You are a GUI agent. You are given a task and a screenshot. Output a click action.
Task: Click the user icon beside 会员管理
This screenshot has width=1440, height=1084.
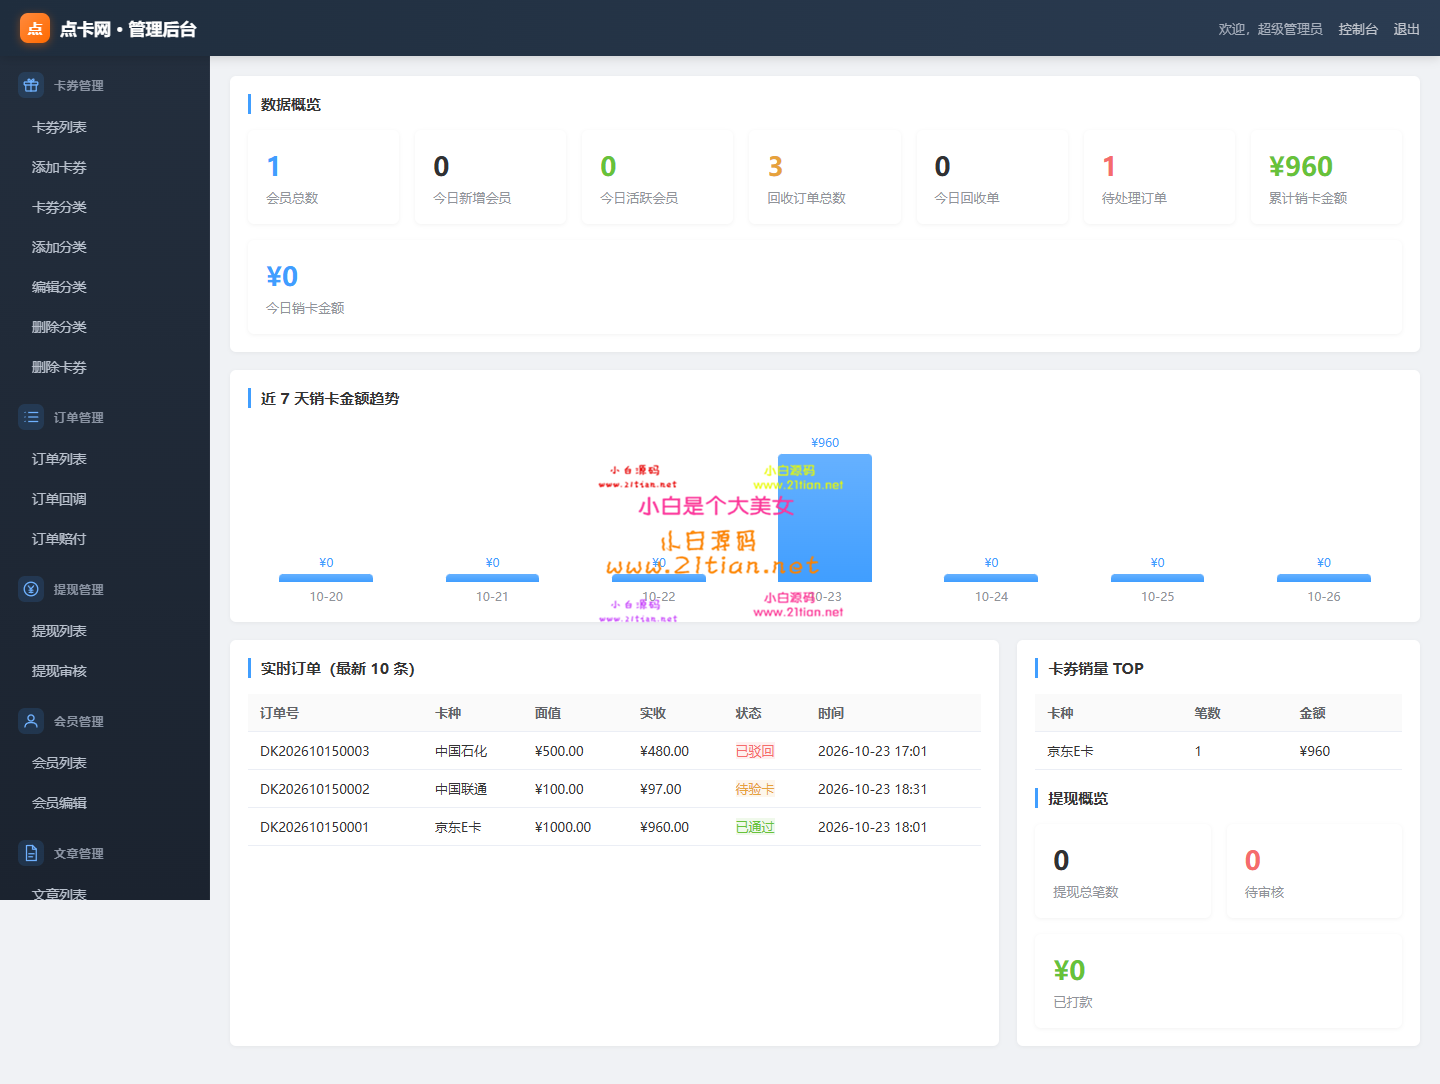tap(31, 721)
